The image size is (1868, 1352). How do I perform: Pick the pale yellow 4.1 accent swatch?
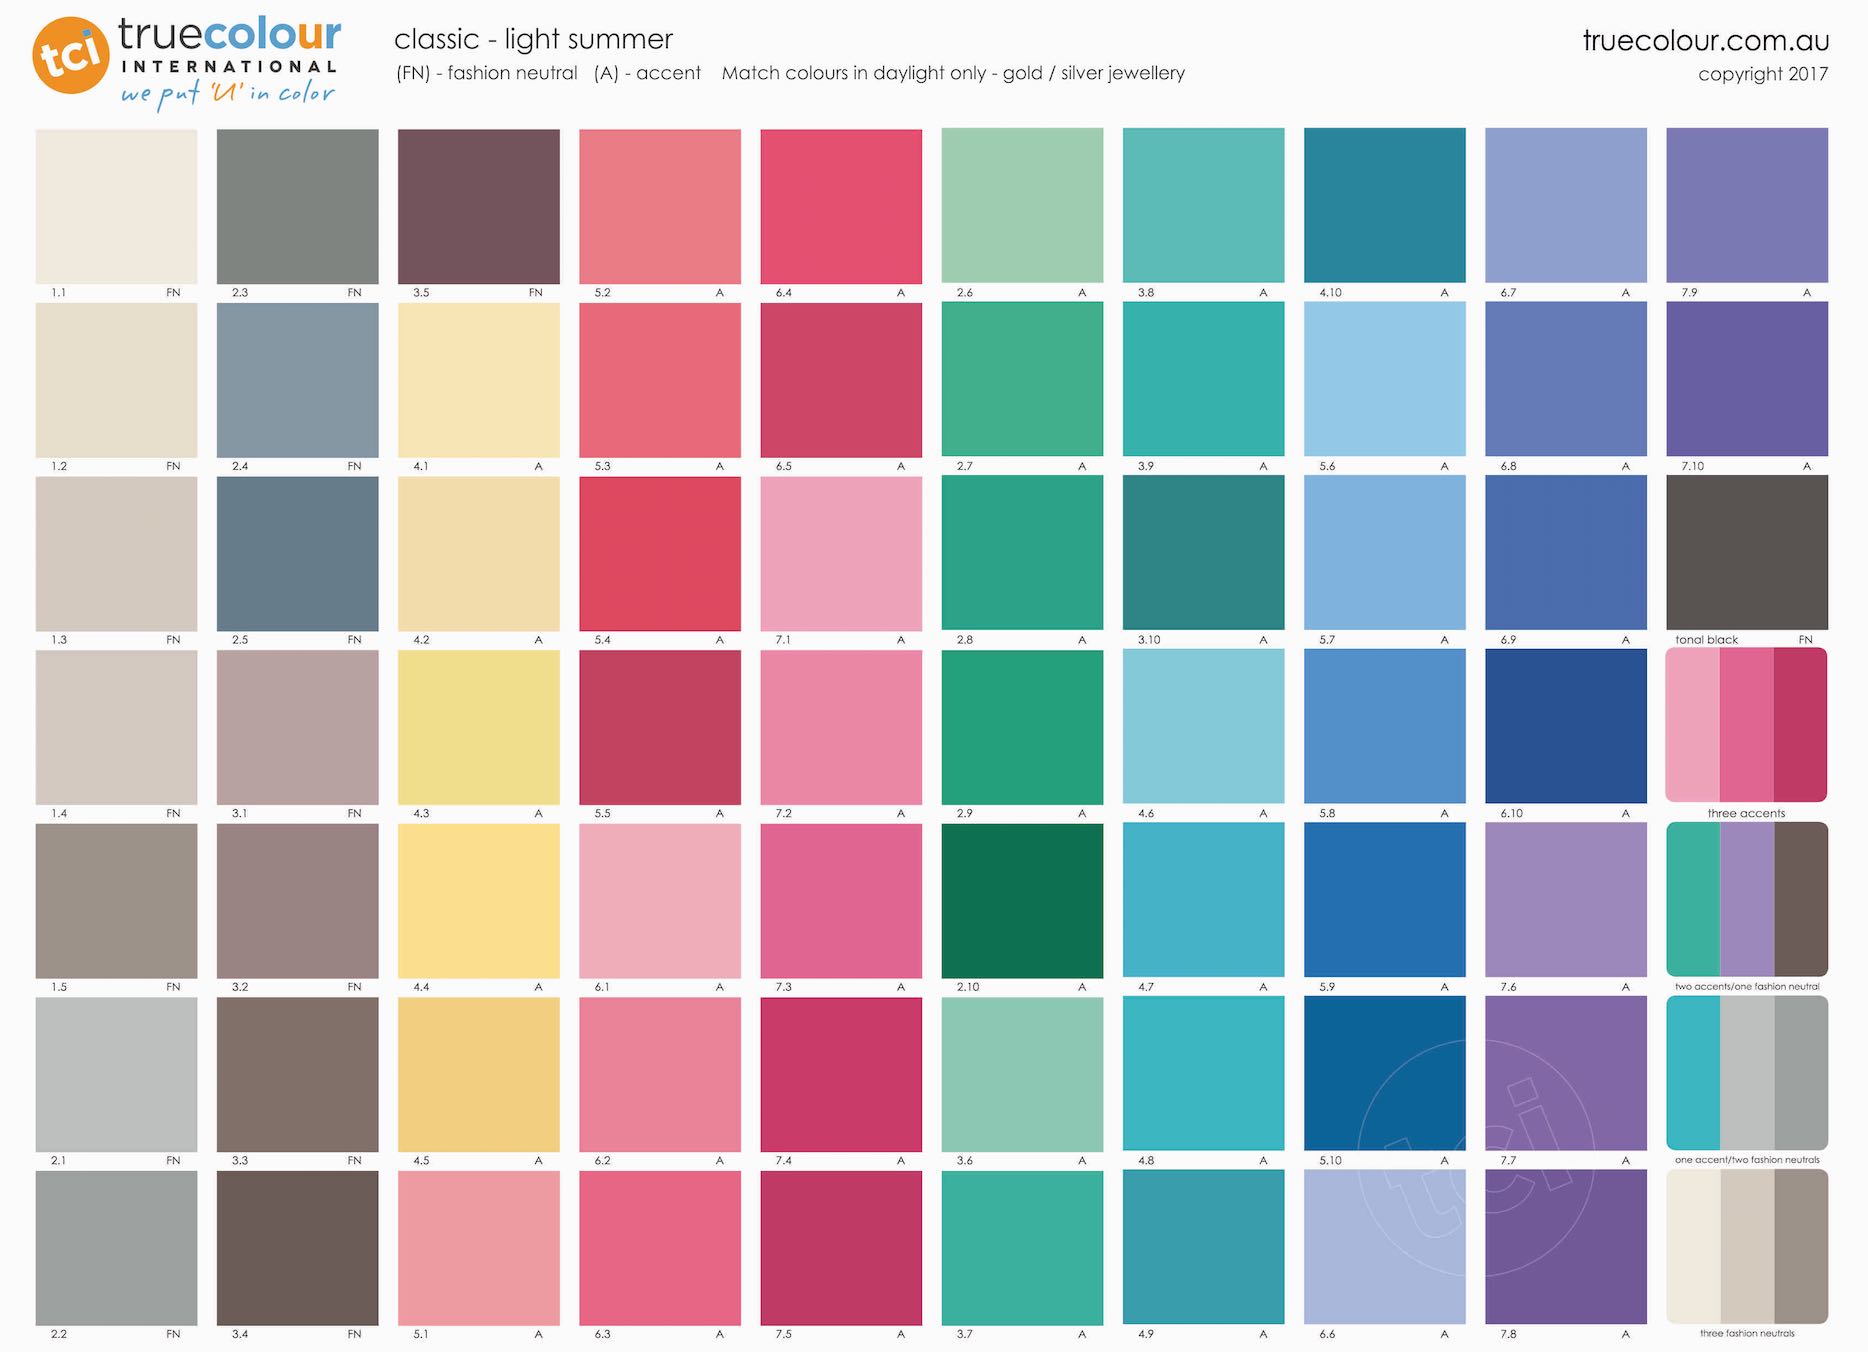point(478,380)
